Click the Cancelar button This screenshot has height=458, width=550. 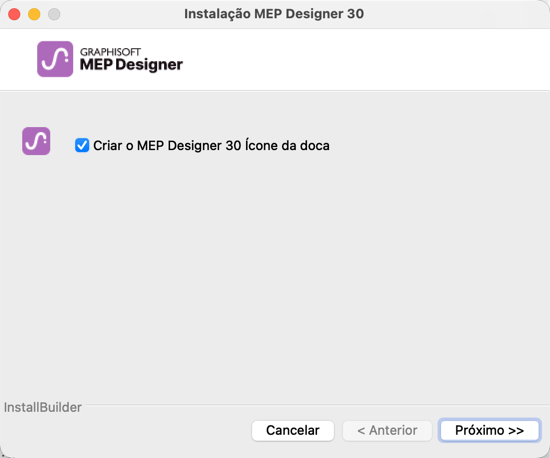(x=293, y=430)
